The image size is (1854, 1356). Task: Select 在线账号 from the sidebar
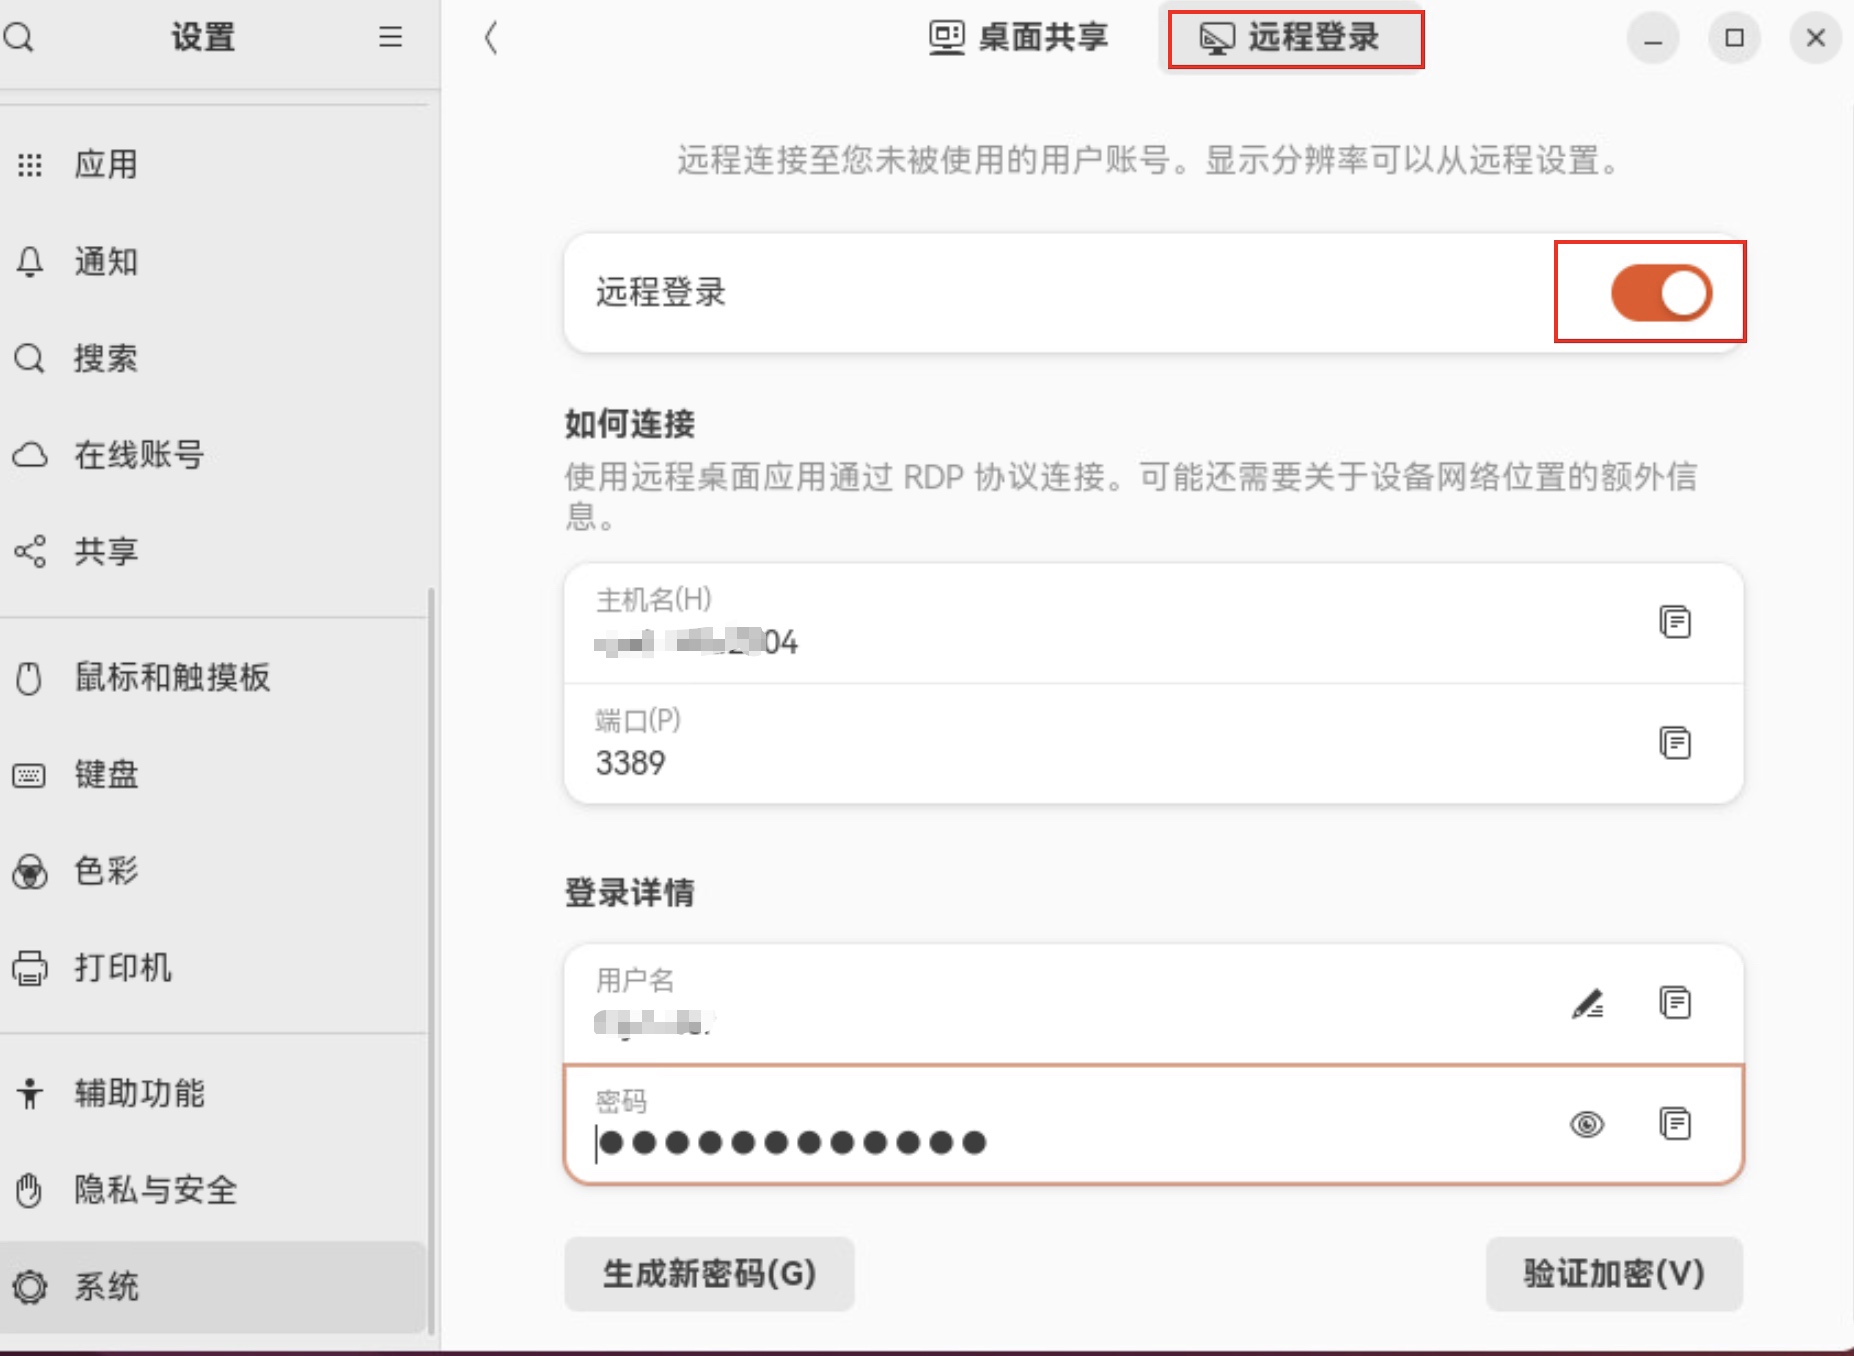[x=139, y=455]
